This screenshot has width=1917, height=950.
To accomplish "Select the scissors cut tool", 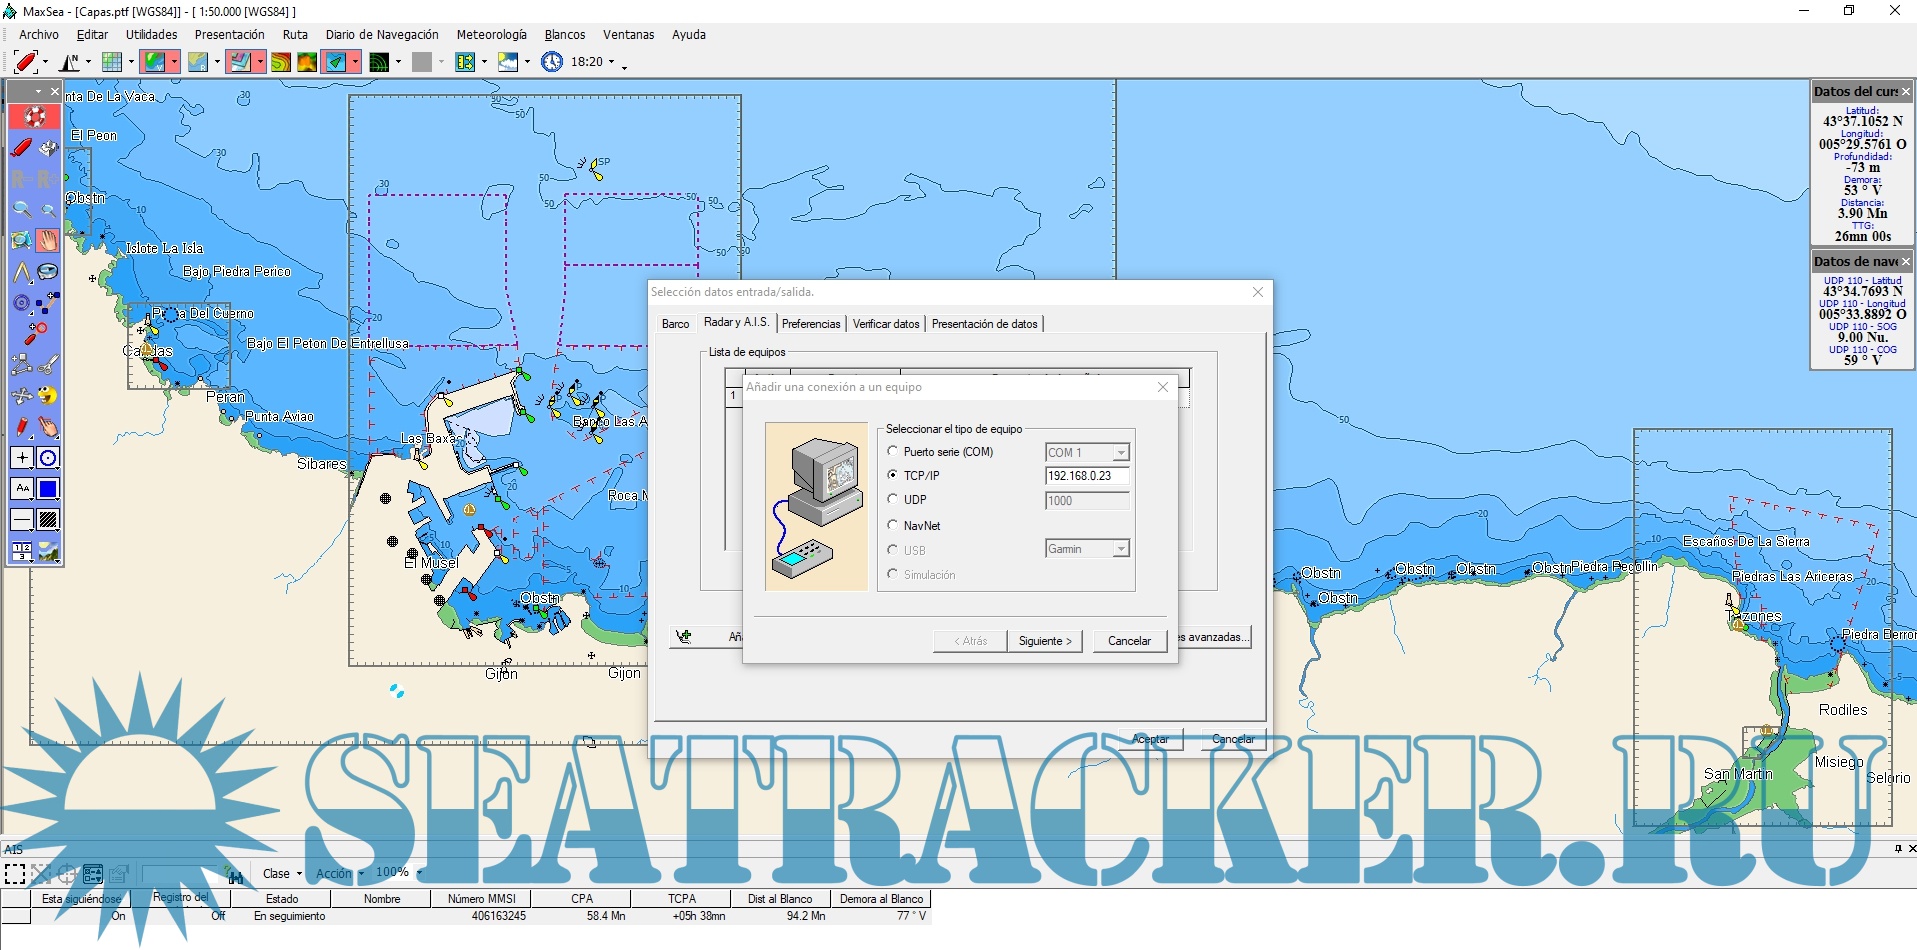I will 48,365.
